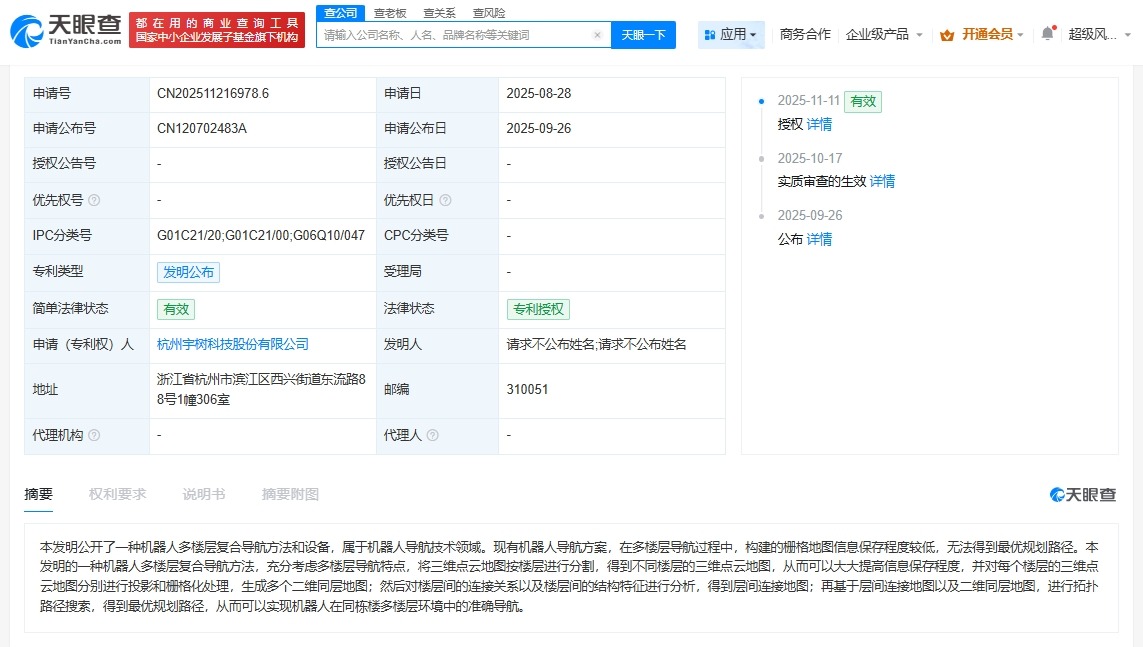Open the notification bell icon
The image size is (1143, 647).
1046,33
